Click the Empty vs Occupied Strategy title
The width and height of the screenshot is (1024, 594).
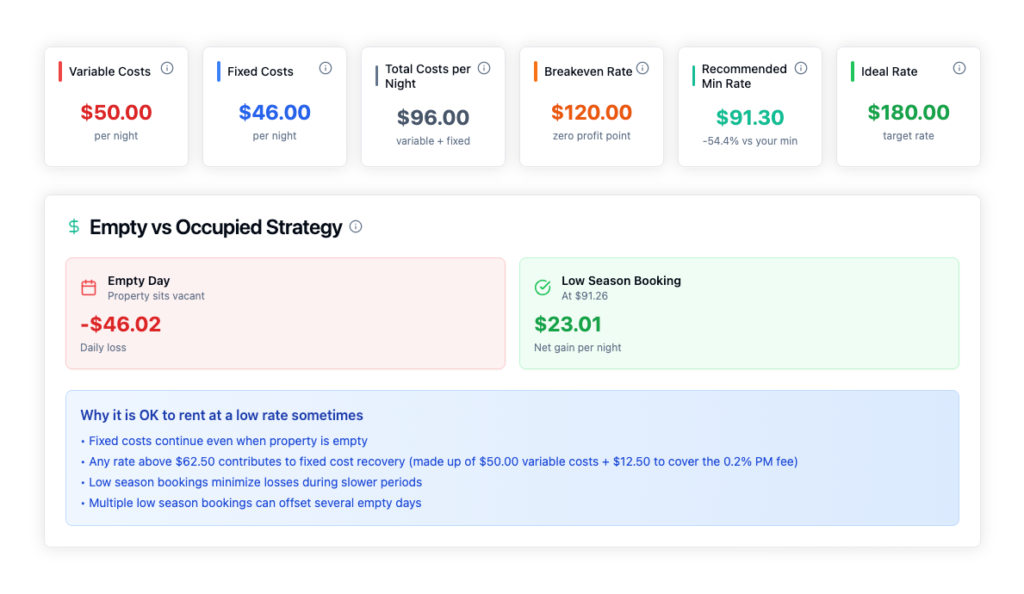point(216,227)
